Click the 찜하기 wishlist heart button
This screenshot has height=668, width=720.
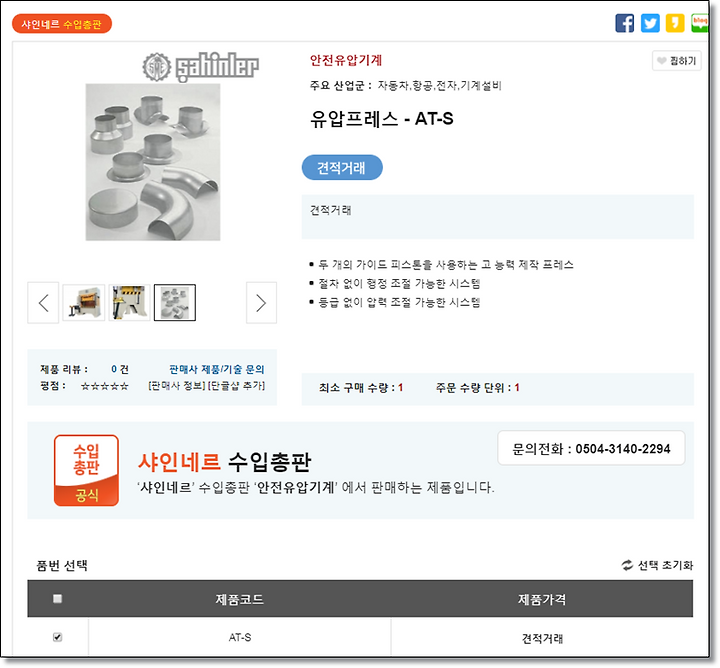pyautogui.click(x=676, y=61)
